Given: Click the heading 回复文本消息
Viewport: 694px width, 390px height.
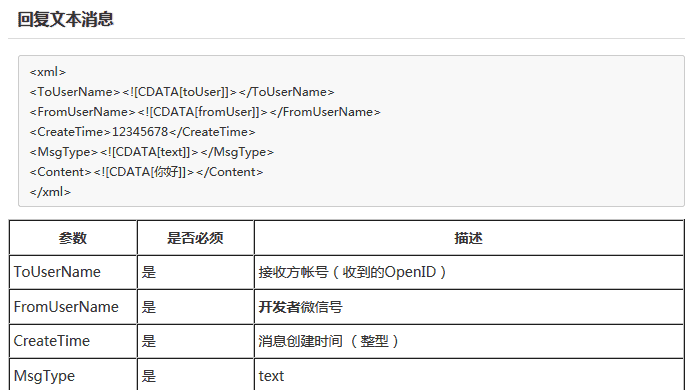Looking at the screenshot, I should pos(66,19).
